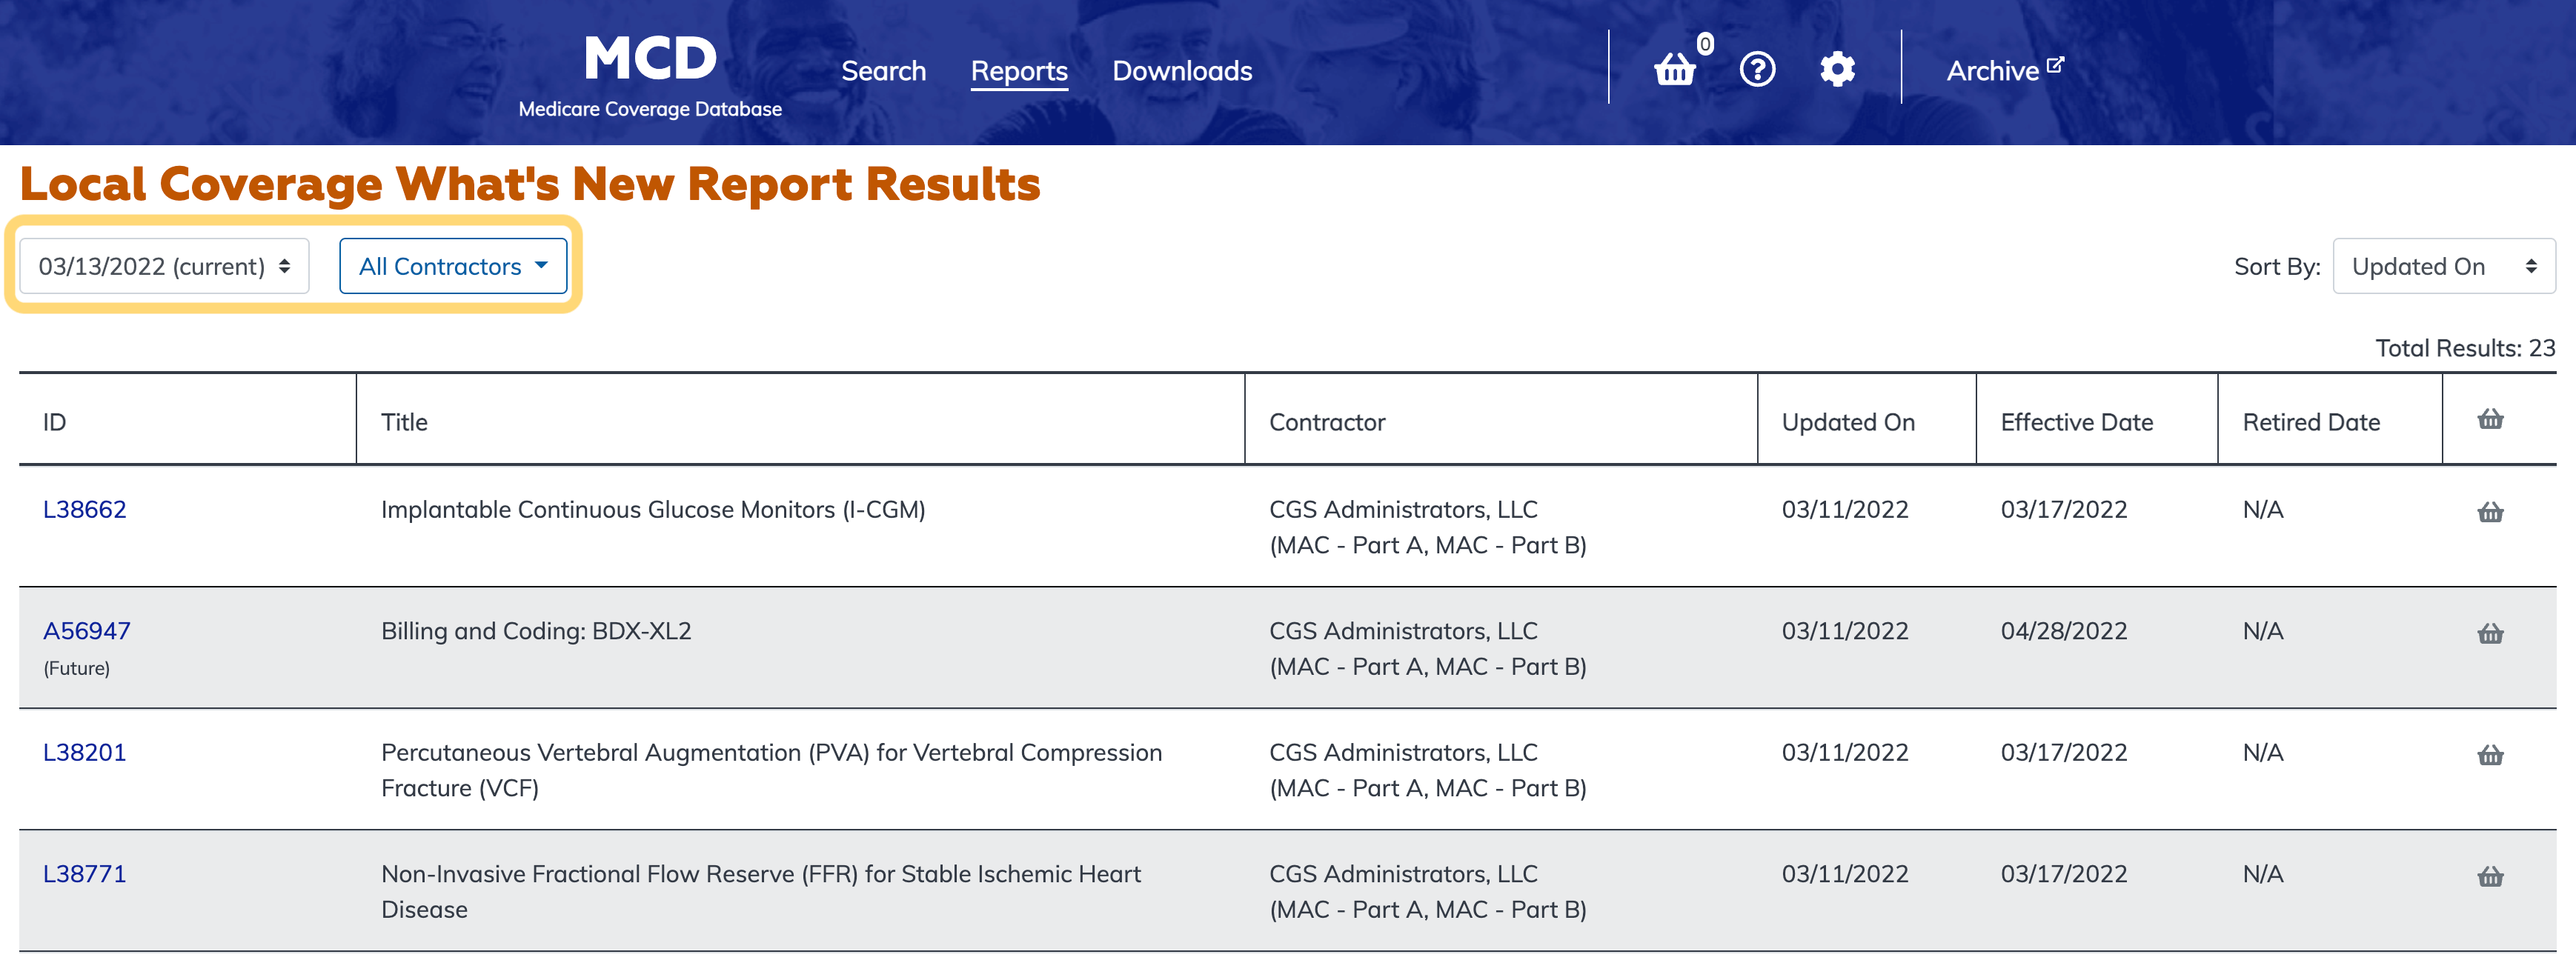
Task: Open the basket icon in header
Action: coord(1675,69)
